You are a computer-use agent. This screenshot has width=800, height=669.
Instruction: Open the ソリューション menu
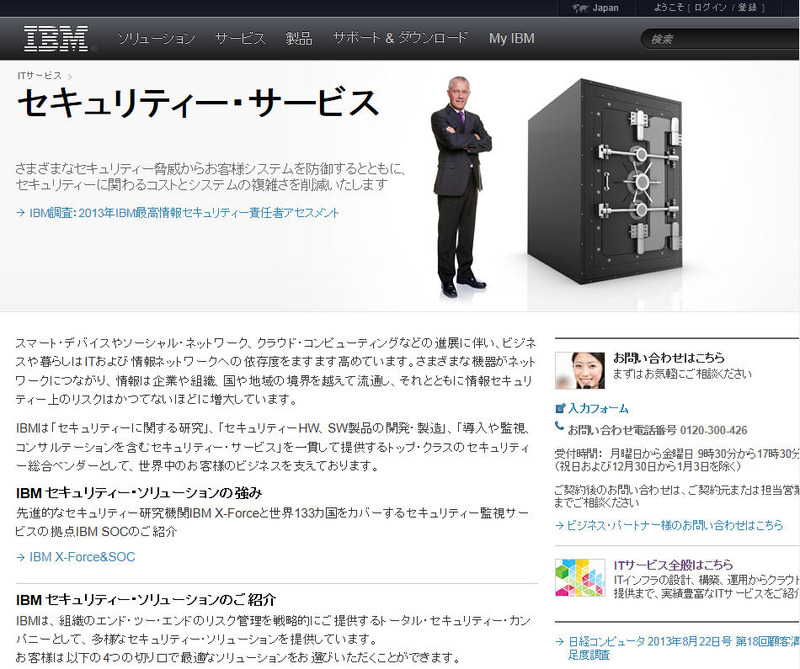(x=156, y=39)
